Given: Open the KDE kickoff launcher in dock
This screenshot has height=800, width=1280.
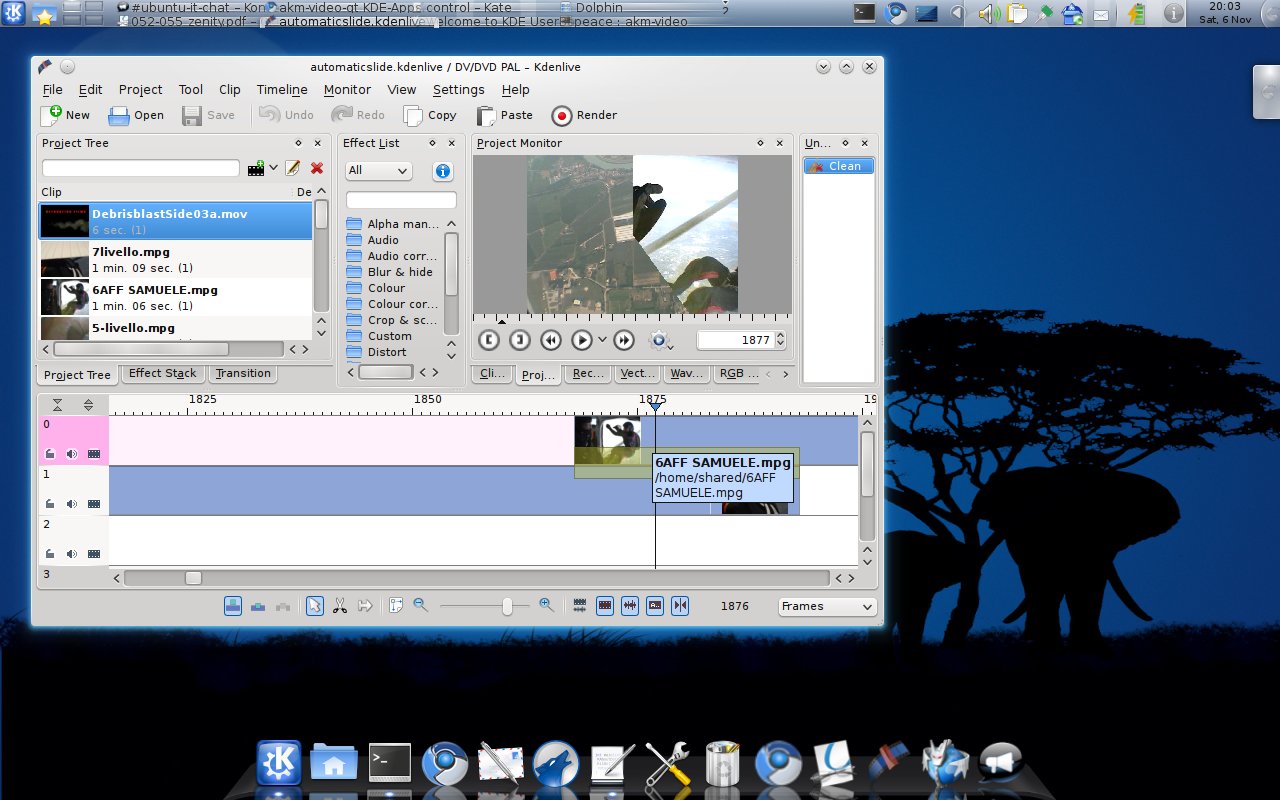Looking at the screenshot, I should 279,764.
